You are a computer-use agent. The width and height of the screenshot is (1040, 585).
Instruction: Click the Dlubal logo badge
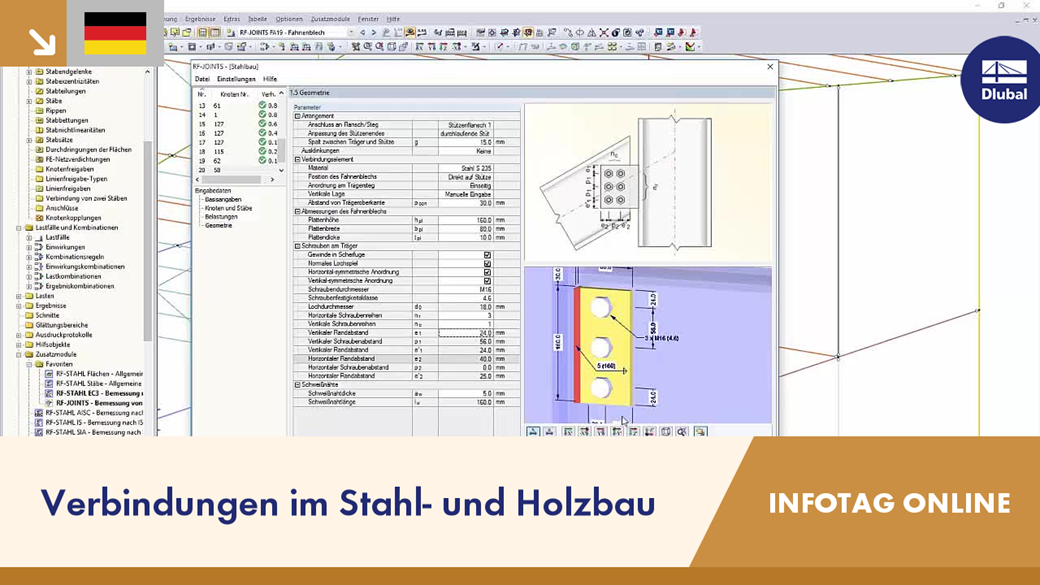tap(1003, 80)
